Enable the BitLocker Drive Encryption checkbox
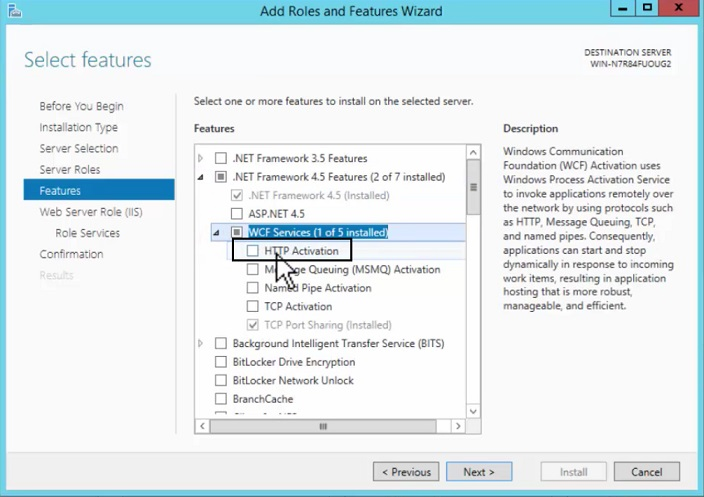Viewport: 704px width, 497px height. coord(220,362)
